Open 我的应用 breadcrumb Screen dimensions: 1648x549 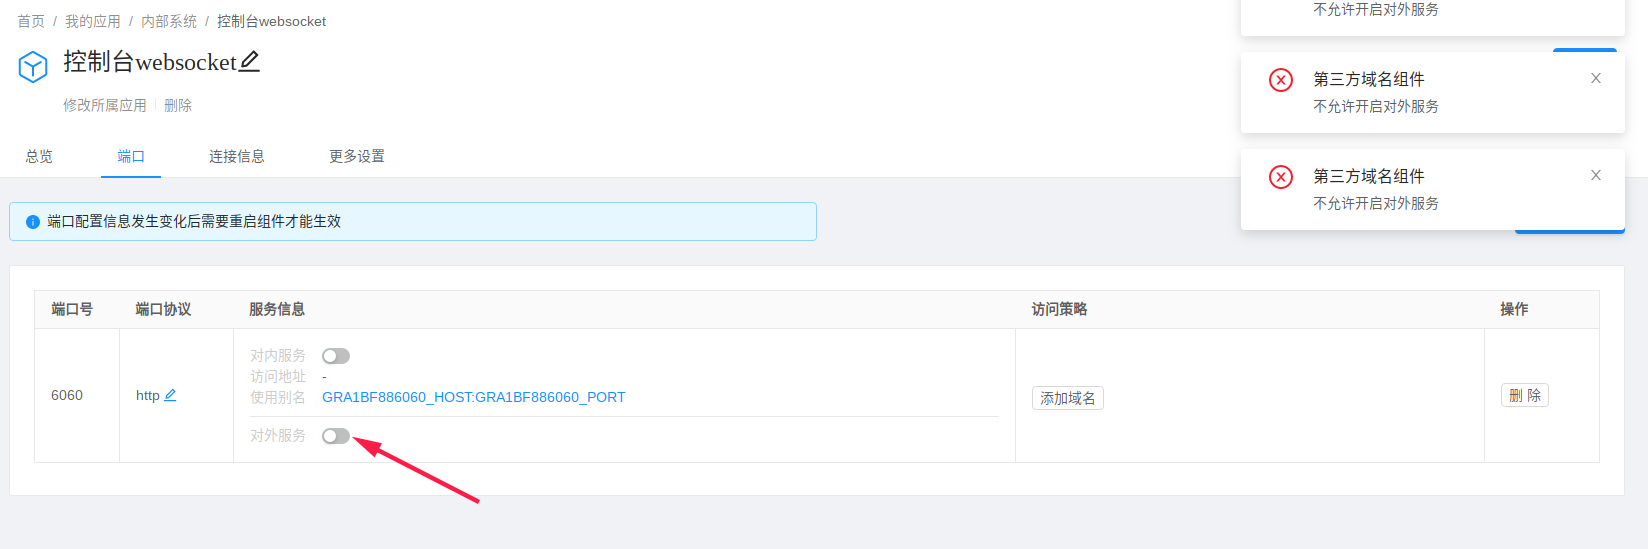click(x=93, y=21)
